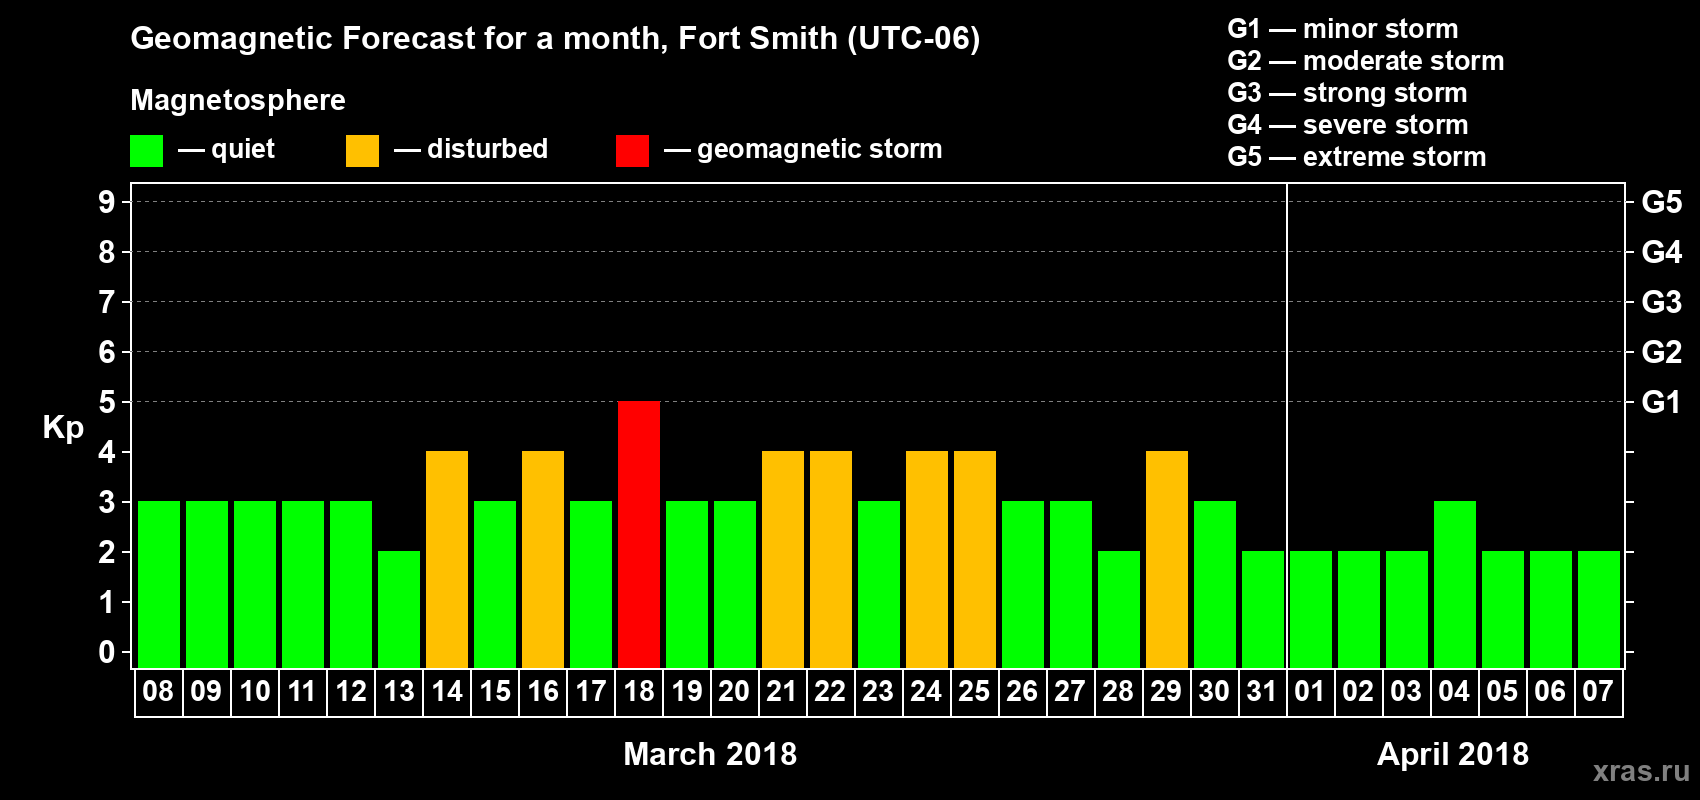The height and width of the screenshot is (800, 1700).
Task: Click the green bar above date 19
Action: point(687,584)
